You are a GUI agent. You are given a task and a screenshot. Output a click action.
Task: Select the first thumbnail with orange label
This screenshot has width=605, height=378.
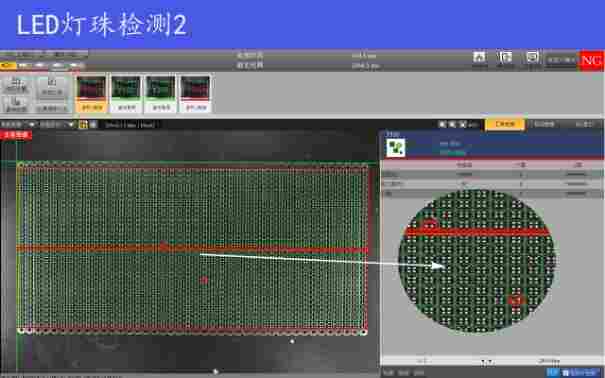point(91,94)
